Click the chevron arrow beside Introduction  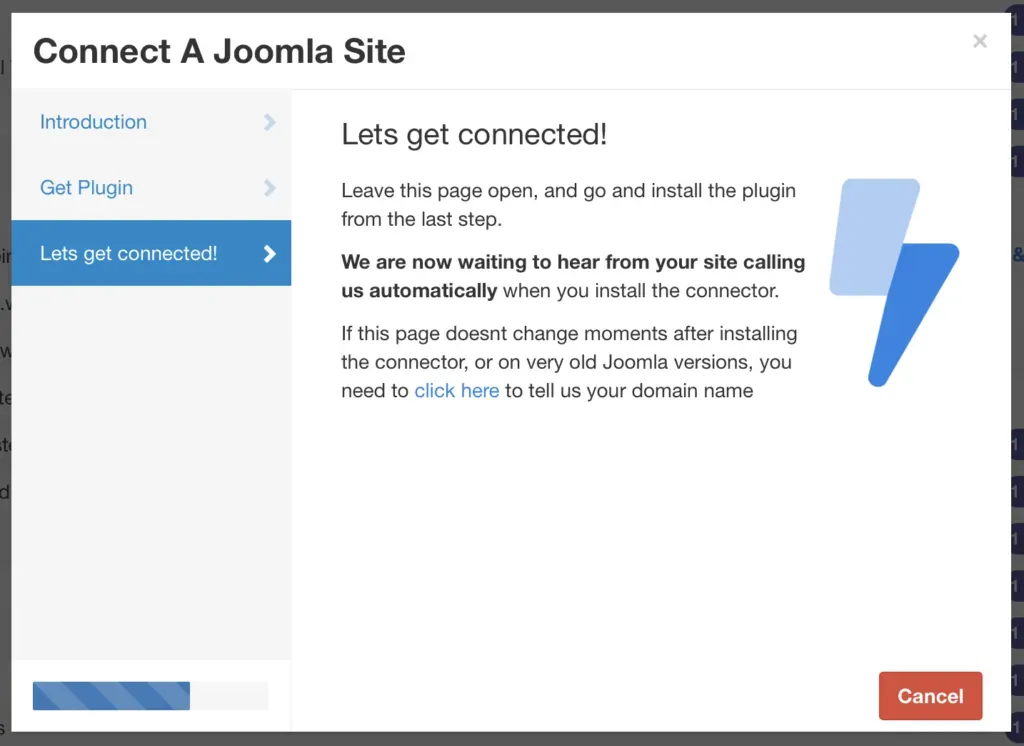click(269, 122)
